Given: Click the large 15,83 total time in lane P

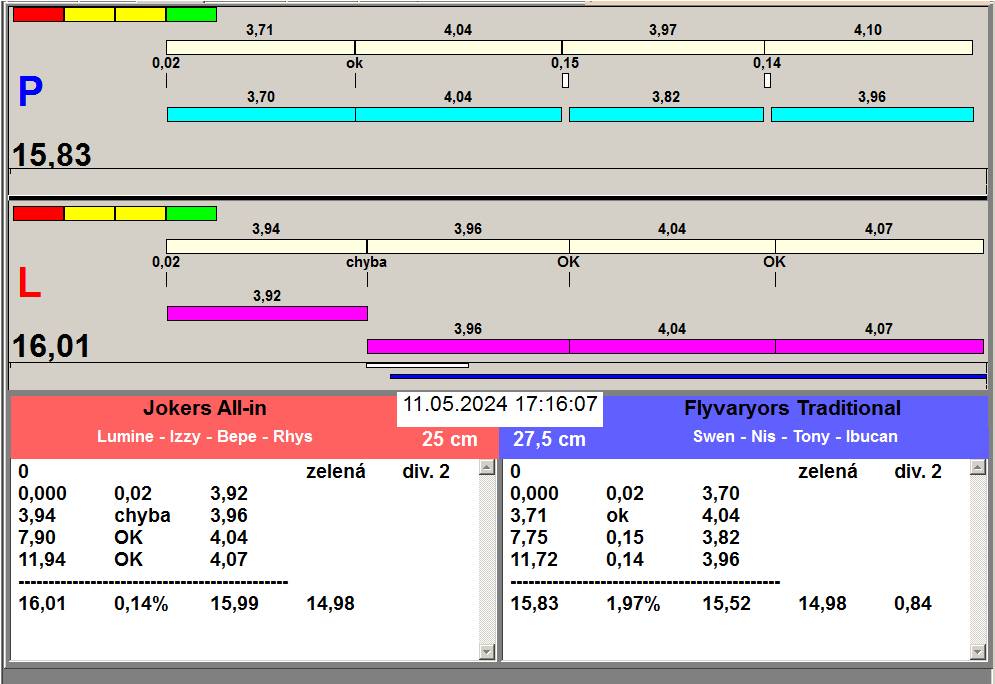Looking at the screenshot, I should (51, 155).
